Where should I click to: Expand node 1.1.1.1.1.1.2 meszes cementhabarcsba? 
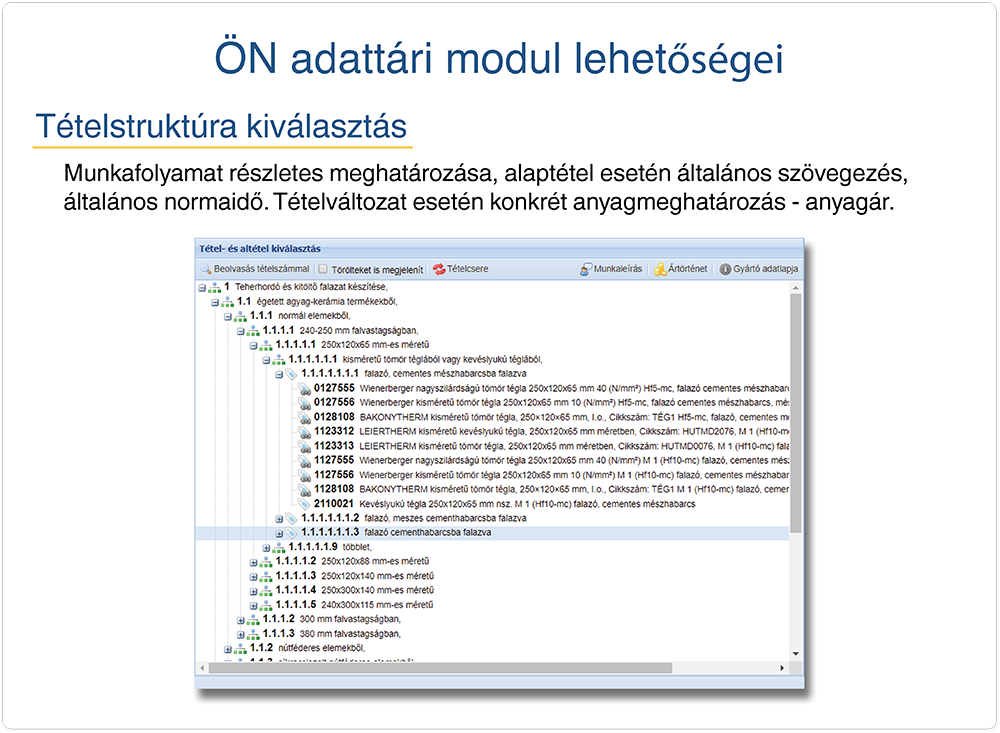(x=279, y=519)
